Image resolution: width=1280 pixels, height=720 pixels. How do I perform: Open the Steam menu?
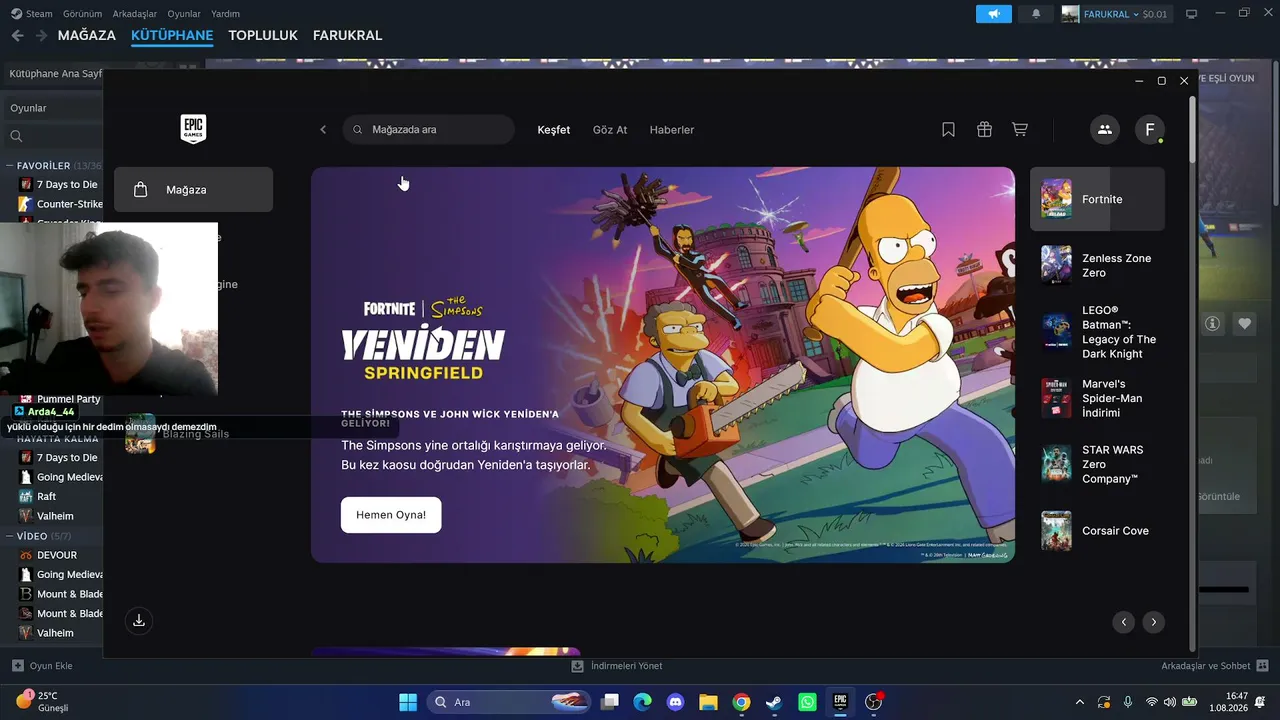[32, 14]
